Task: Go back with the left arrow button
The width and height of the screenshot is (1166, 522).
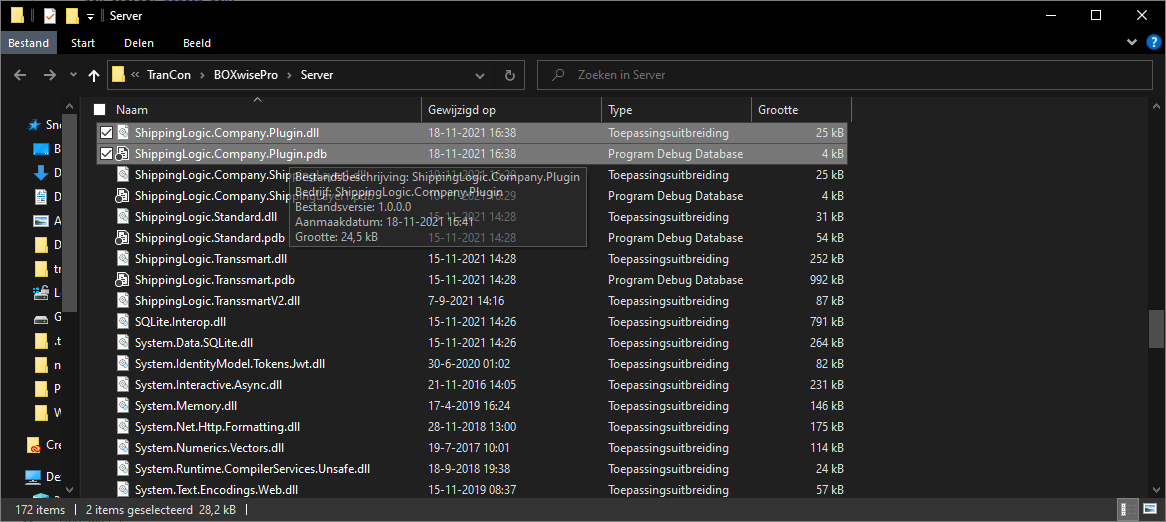Action: [x=20, y=75]
